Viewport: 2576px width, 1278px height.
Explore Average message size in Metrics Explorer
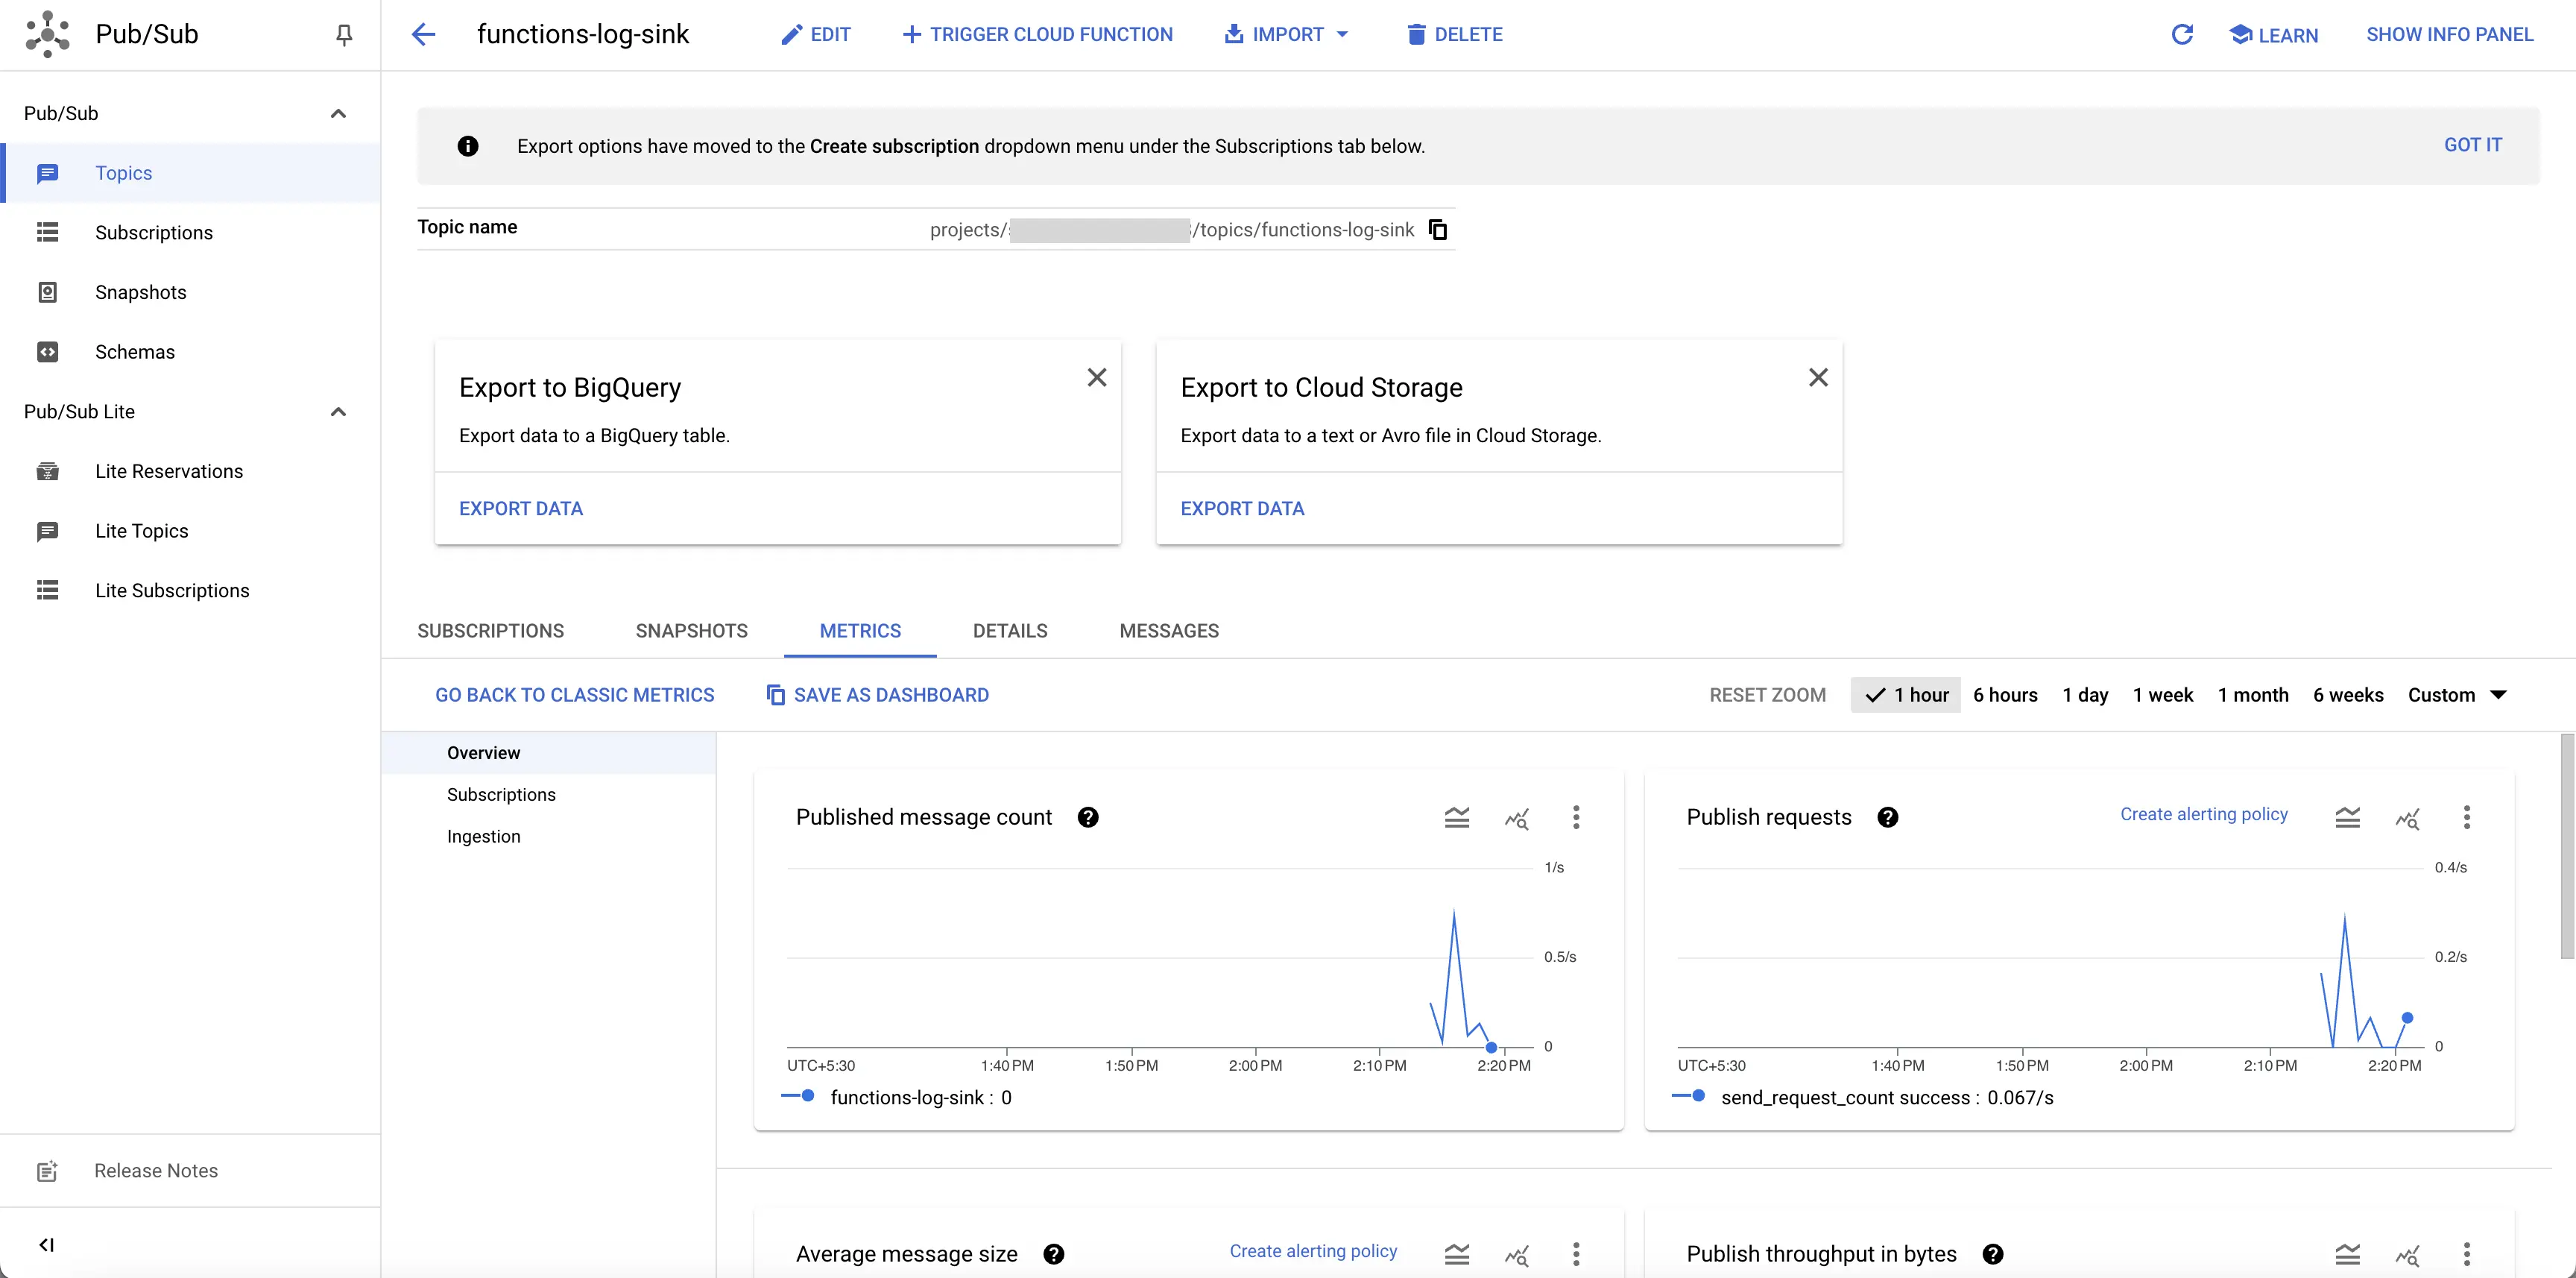(1516, 1255)
